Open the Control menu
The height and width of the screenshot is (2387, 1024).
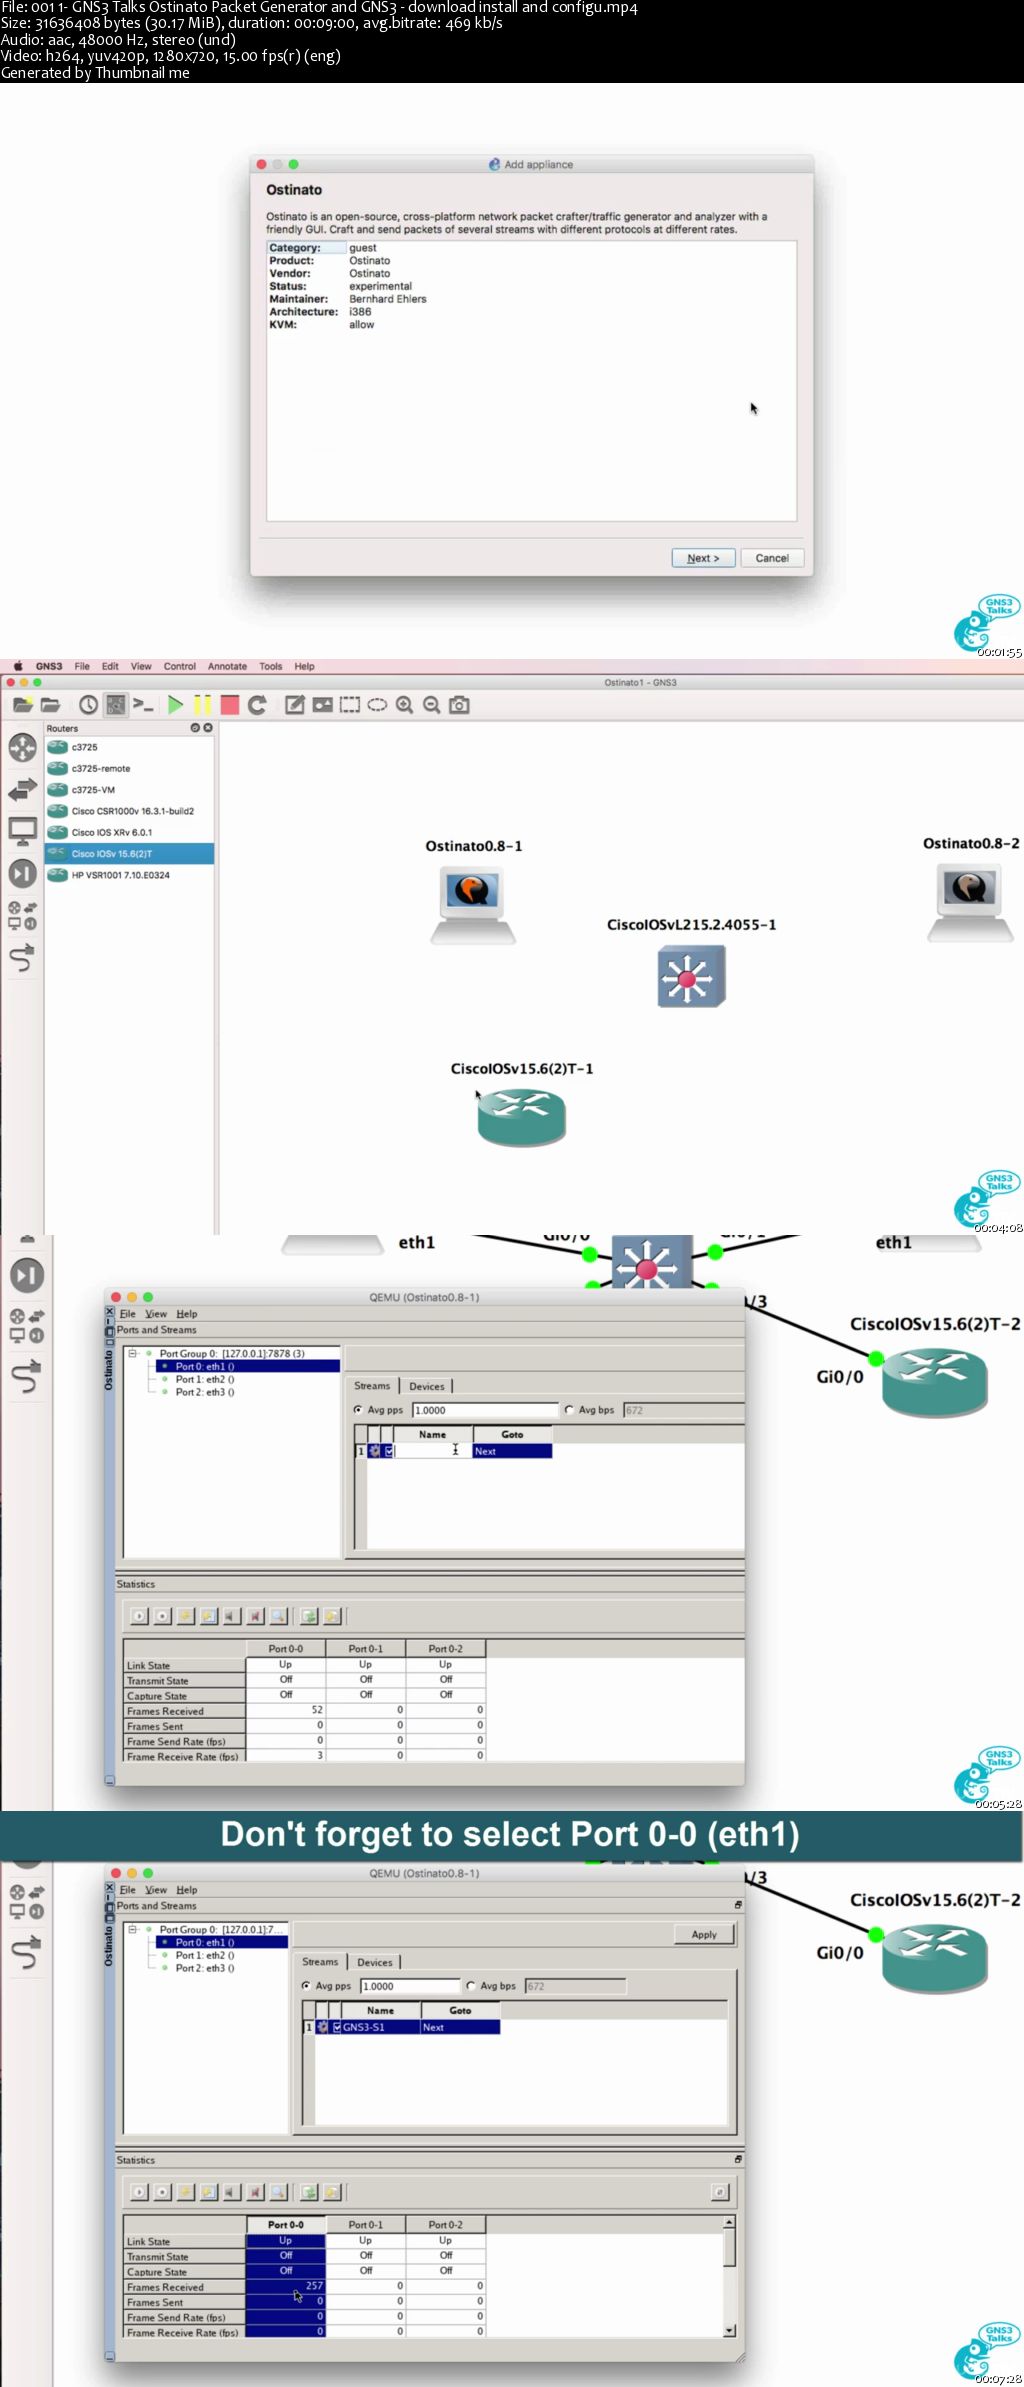180,666
